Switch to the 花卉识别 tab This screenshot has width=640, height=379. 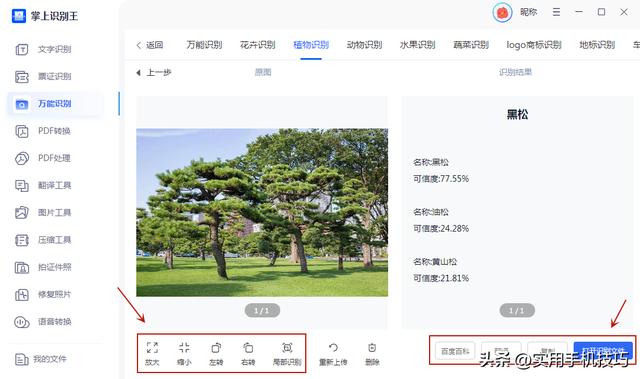point(258,45)
